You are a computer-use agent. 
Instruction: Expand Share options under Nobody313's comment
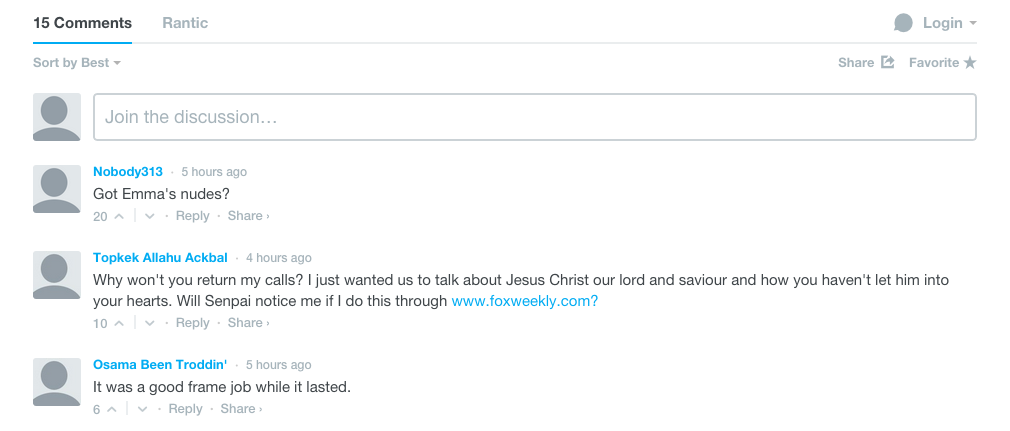[248, 216]
